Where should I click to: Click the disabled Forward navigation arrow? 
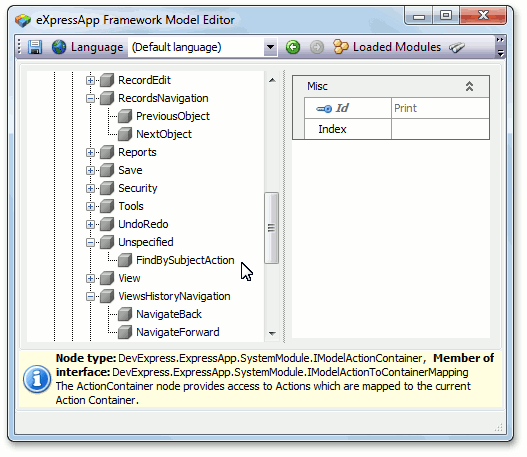317,47
